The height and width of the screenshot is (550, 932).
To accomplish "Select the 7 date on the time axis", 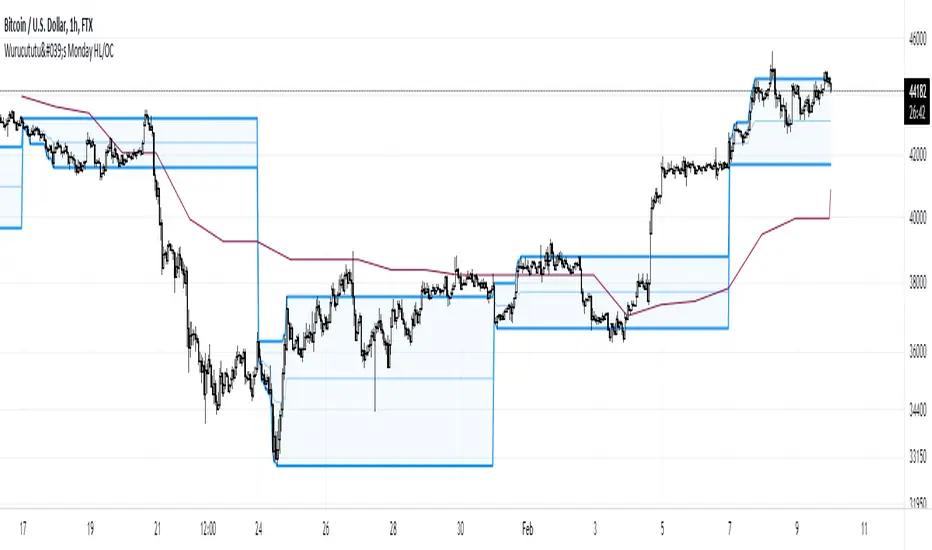I will point(730,523).
